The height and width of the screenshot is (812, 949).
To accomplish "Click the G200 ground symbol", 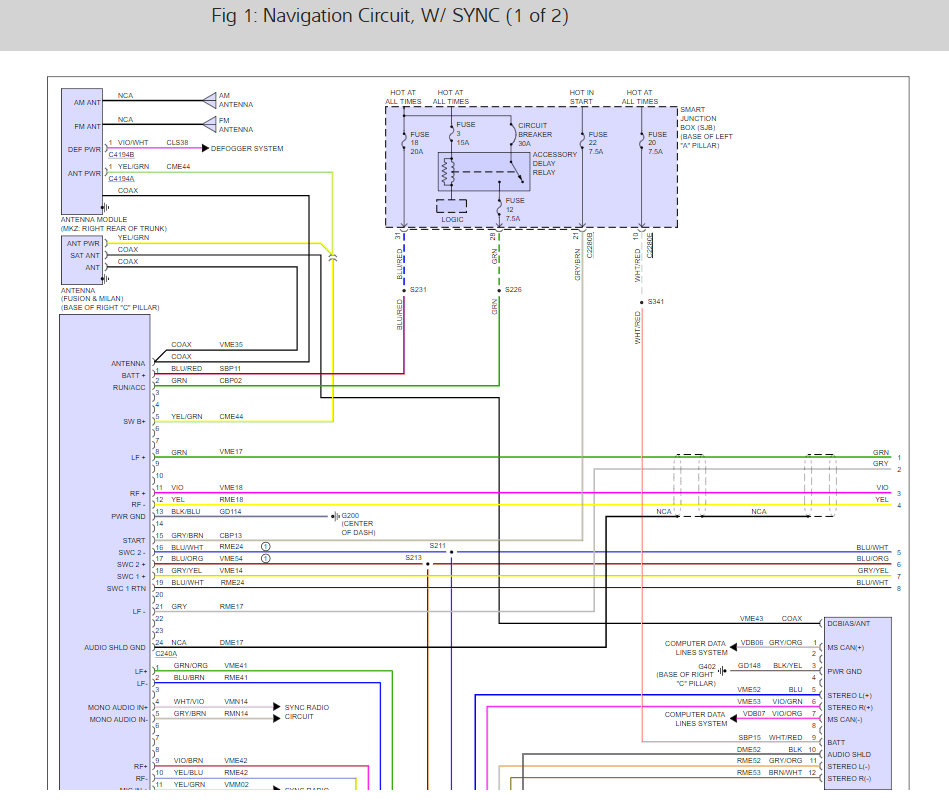I will pos(335,516).
